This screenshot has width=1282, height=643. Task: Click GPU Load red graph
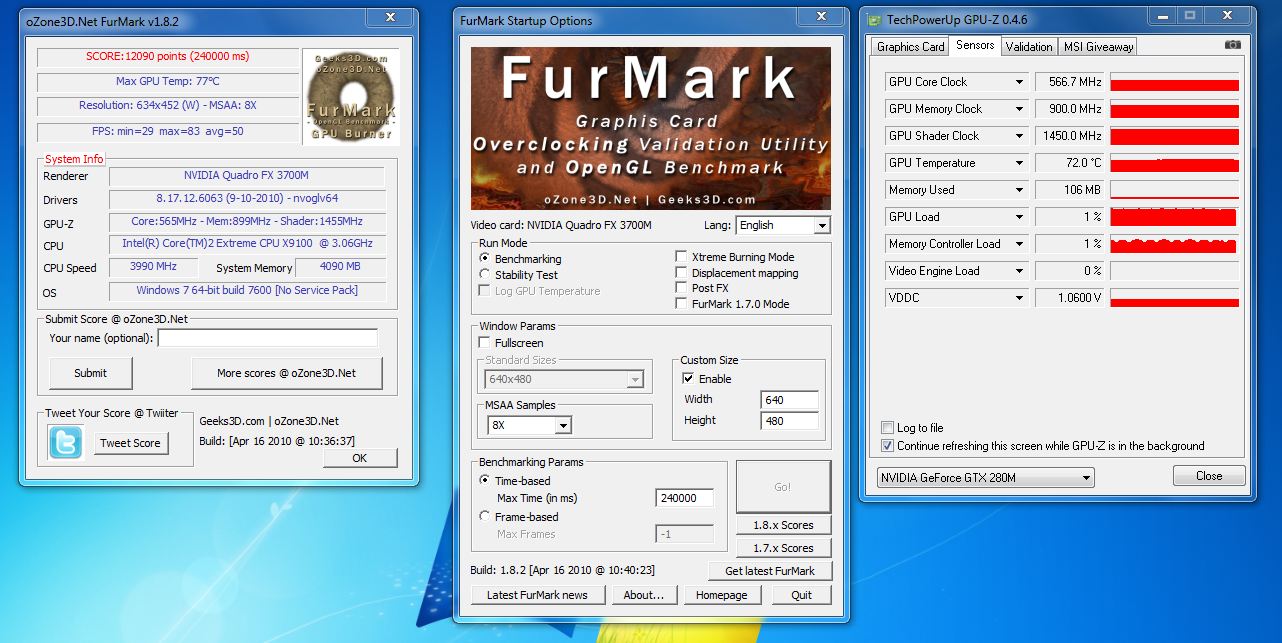pyautogui.click(x=1174, y=217)
